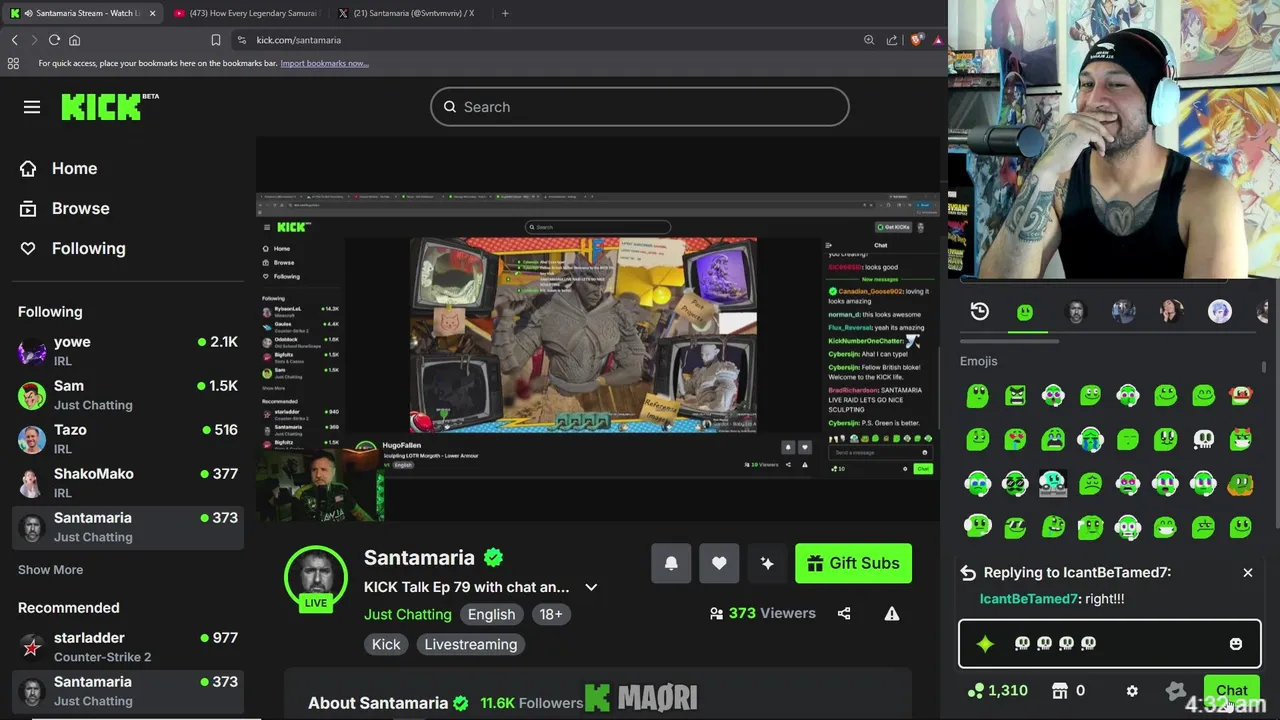This screenshot has width=1280, height=720.
Task: Share the stream via share icon
Action: pos(844,613)
